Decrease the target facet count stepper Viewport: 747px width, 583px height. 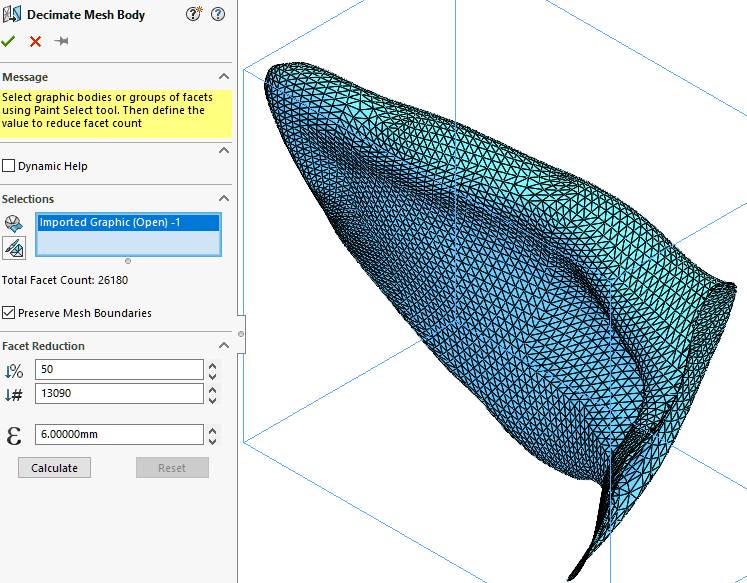click(x=212, y=399)
